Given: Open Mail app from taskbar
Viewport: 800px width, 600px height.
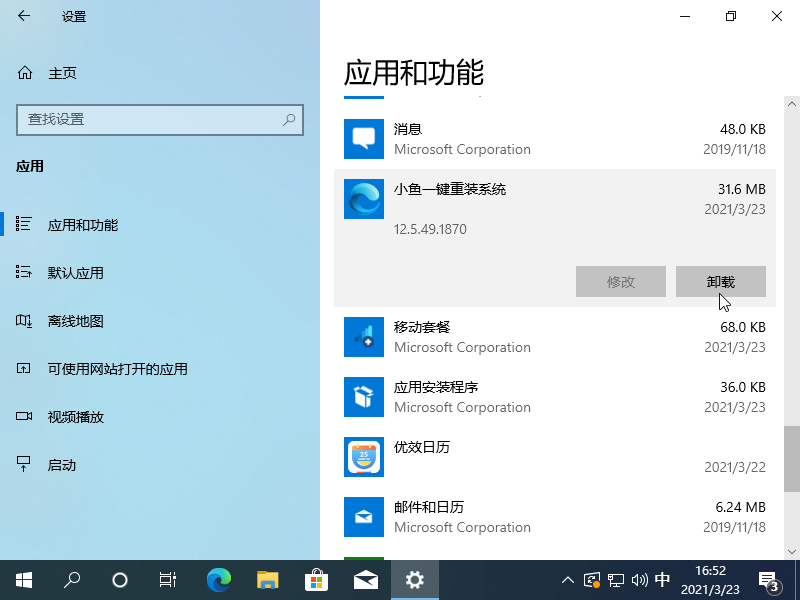Looking at the screenshot, I should (x=366, y=580).
